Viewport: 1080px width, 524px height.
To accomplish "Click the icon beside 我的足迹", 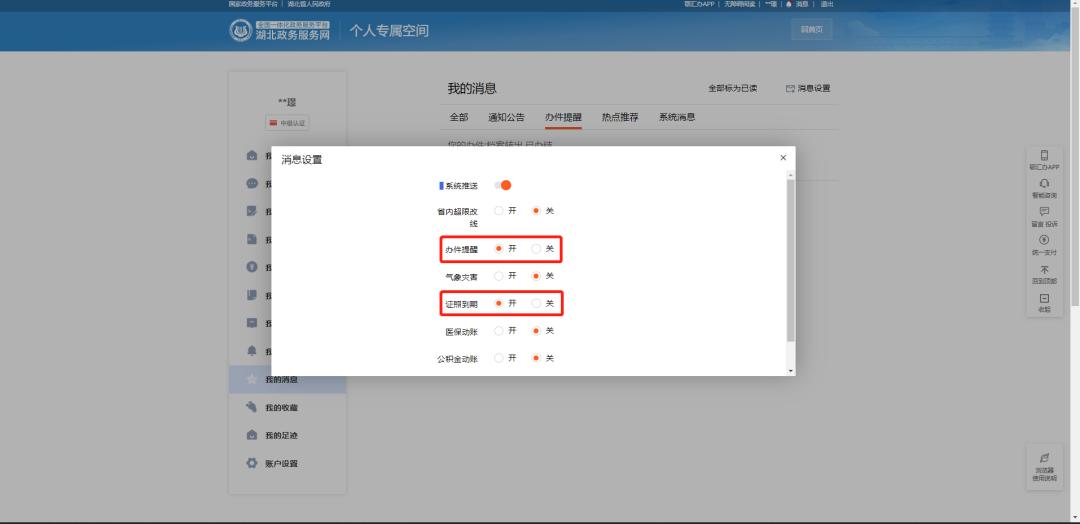I will pyautogui.click(x=252, y=435).
